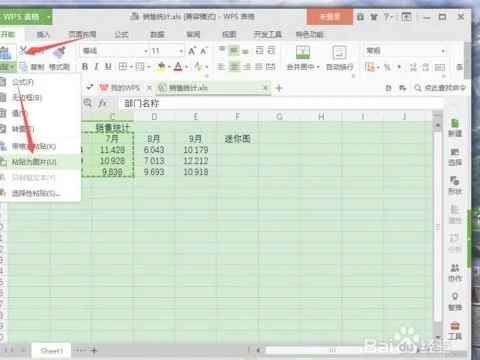Screen dimensions: 480x360
Task: Click the Auto Wrap (自动换行) icon
Action: pyautogui.click(x=339, y=53)
